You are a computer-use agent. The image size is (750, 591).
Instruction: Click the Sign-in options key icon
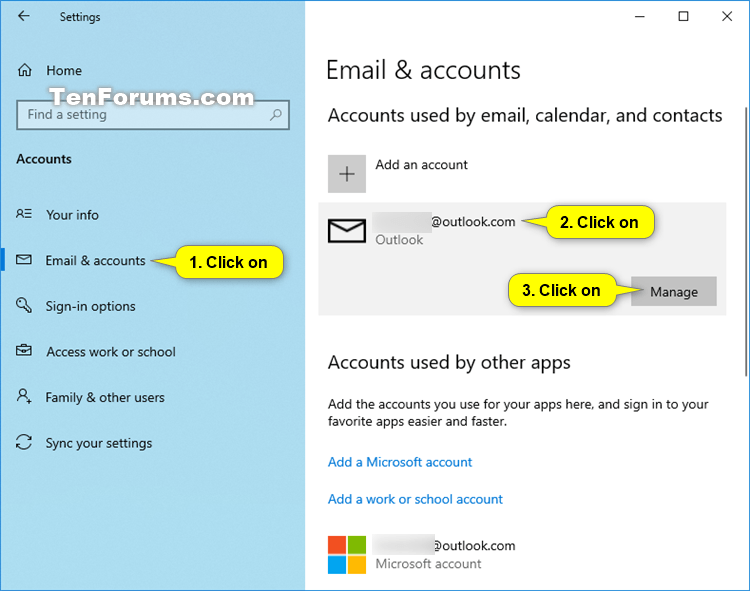point(24,305)
